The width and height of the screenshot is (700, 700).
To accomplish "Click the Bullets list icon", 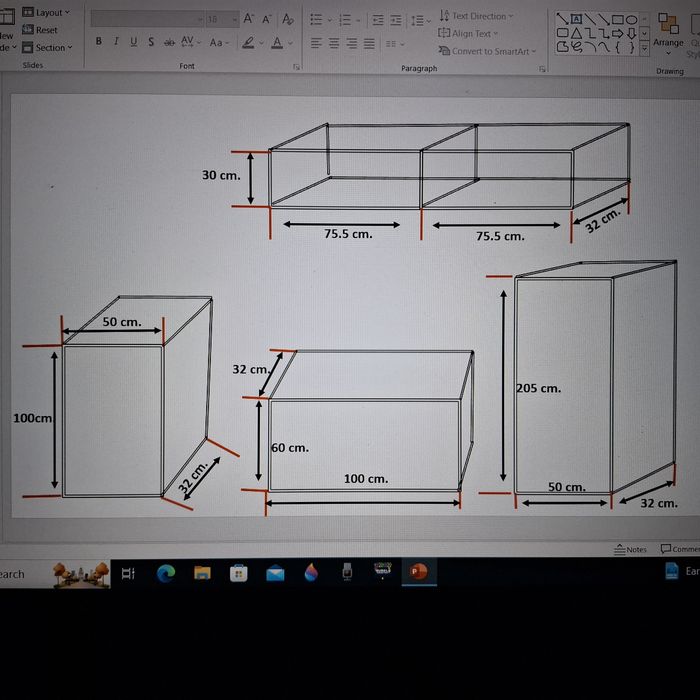I will pos(316,20).
